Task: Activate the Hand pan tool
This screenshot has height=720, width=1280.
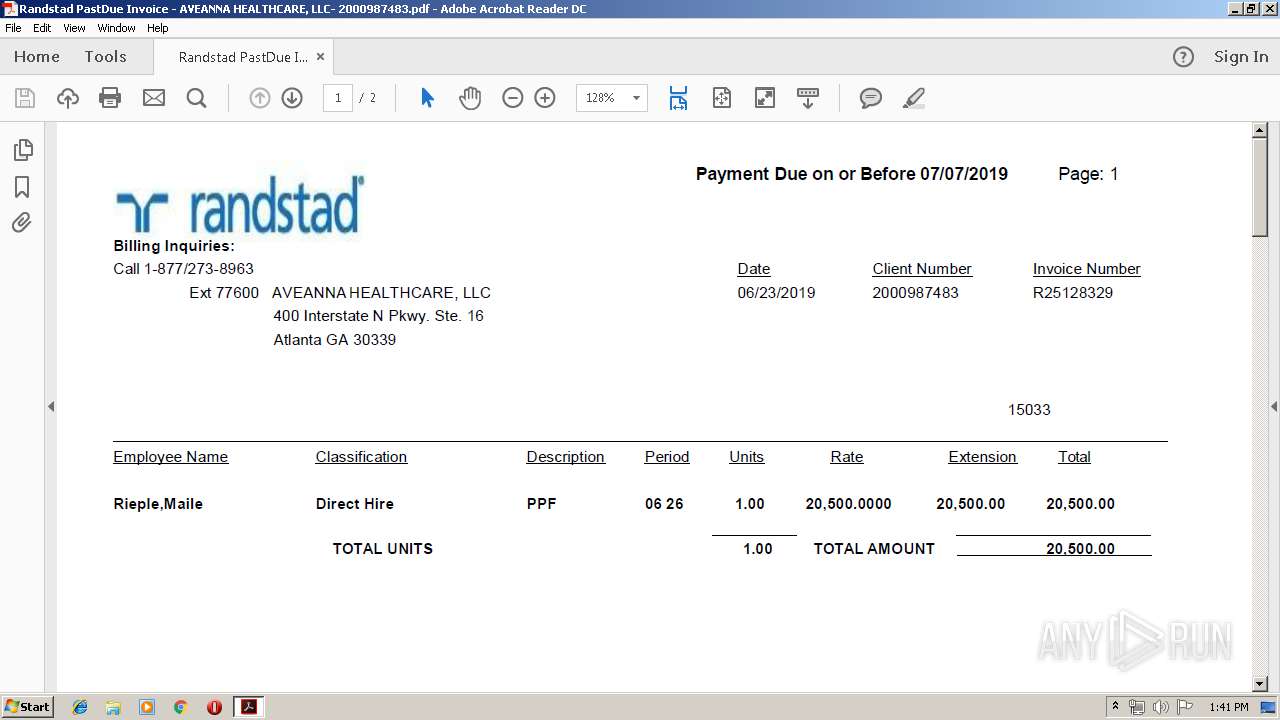Action: click(x=470, y=98)
